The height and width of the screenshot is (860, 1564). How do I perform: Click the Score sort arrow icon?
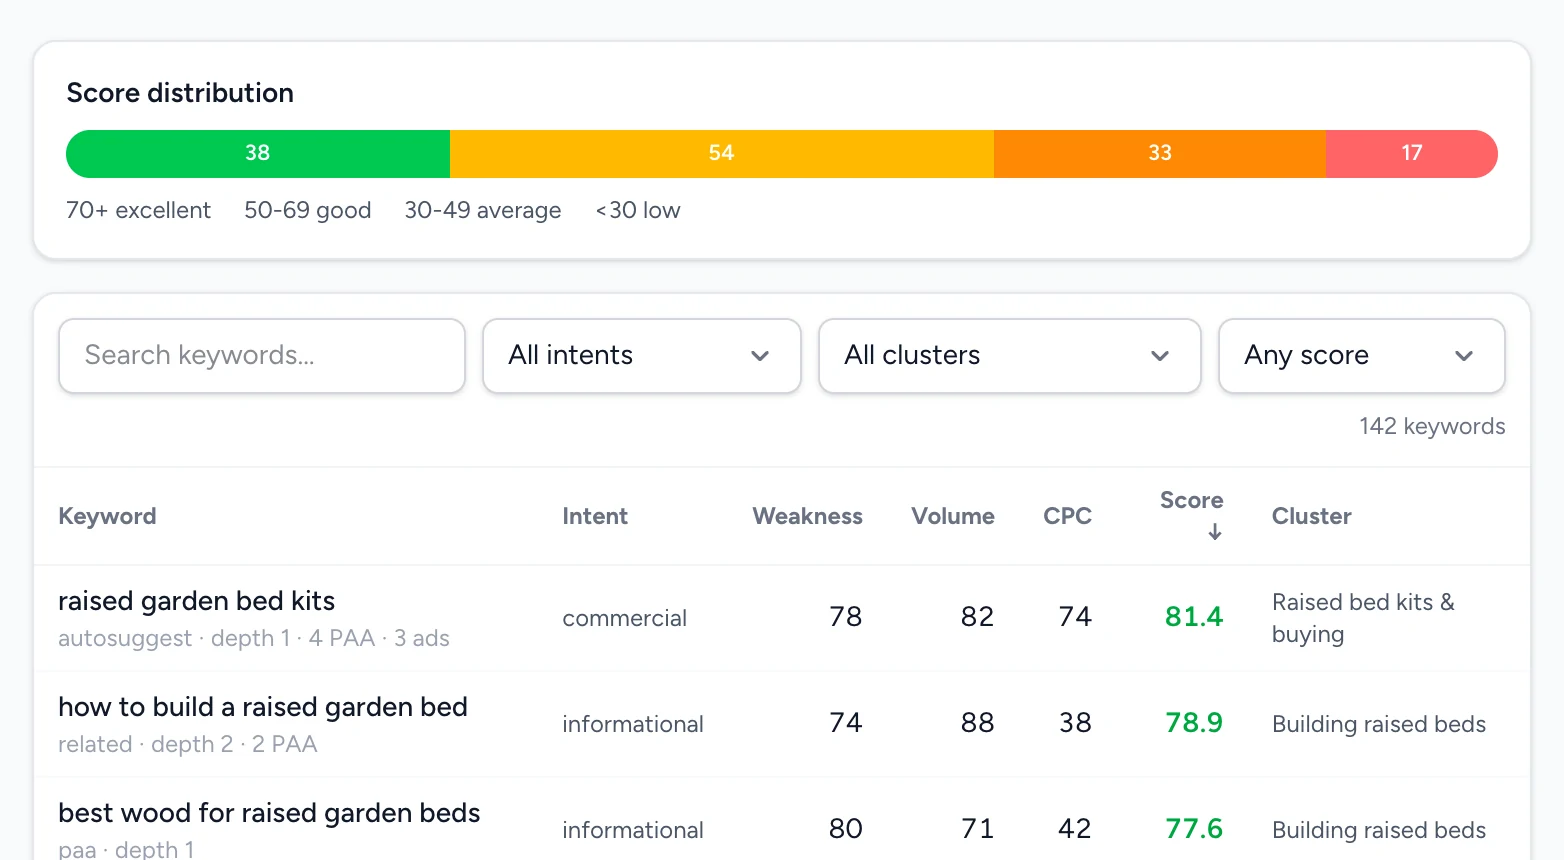(1215, 532)
